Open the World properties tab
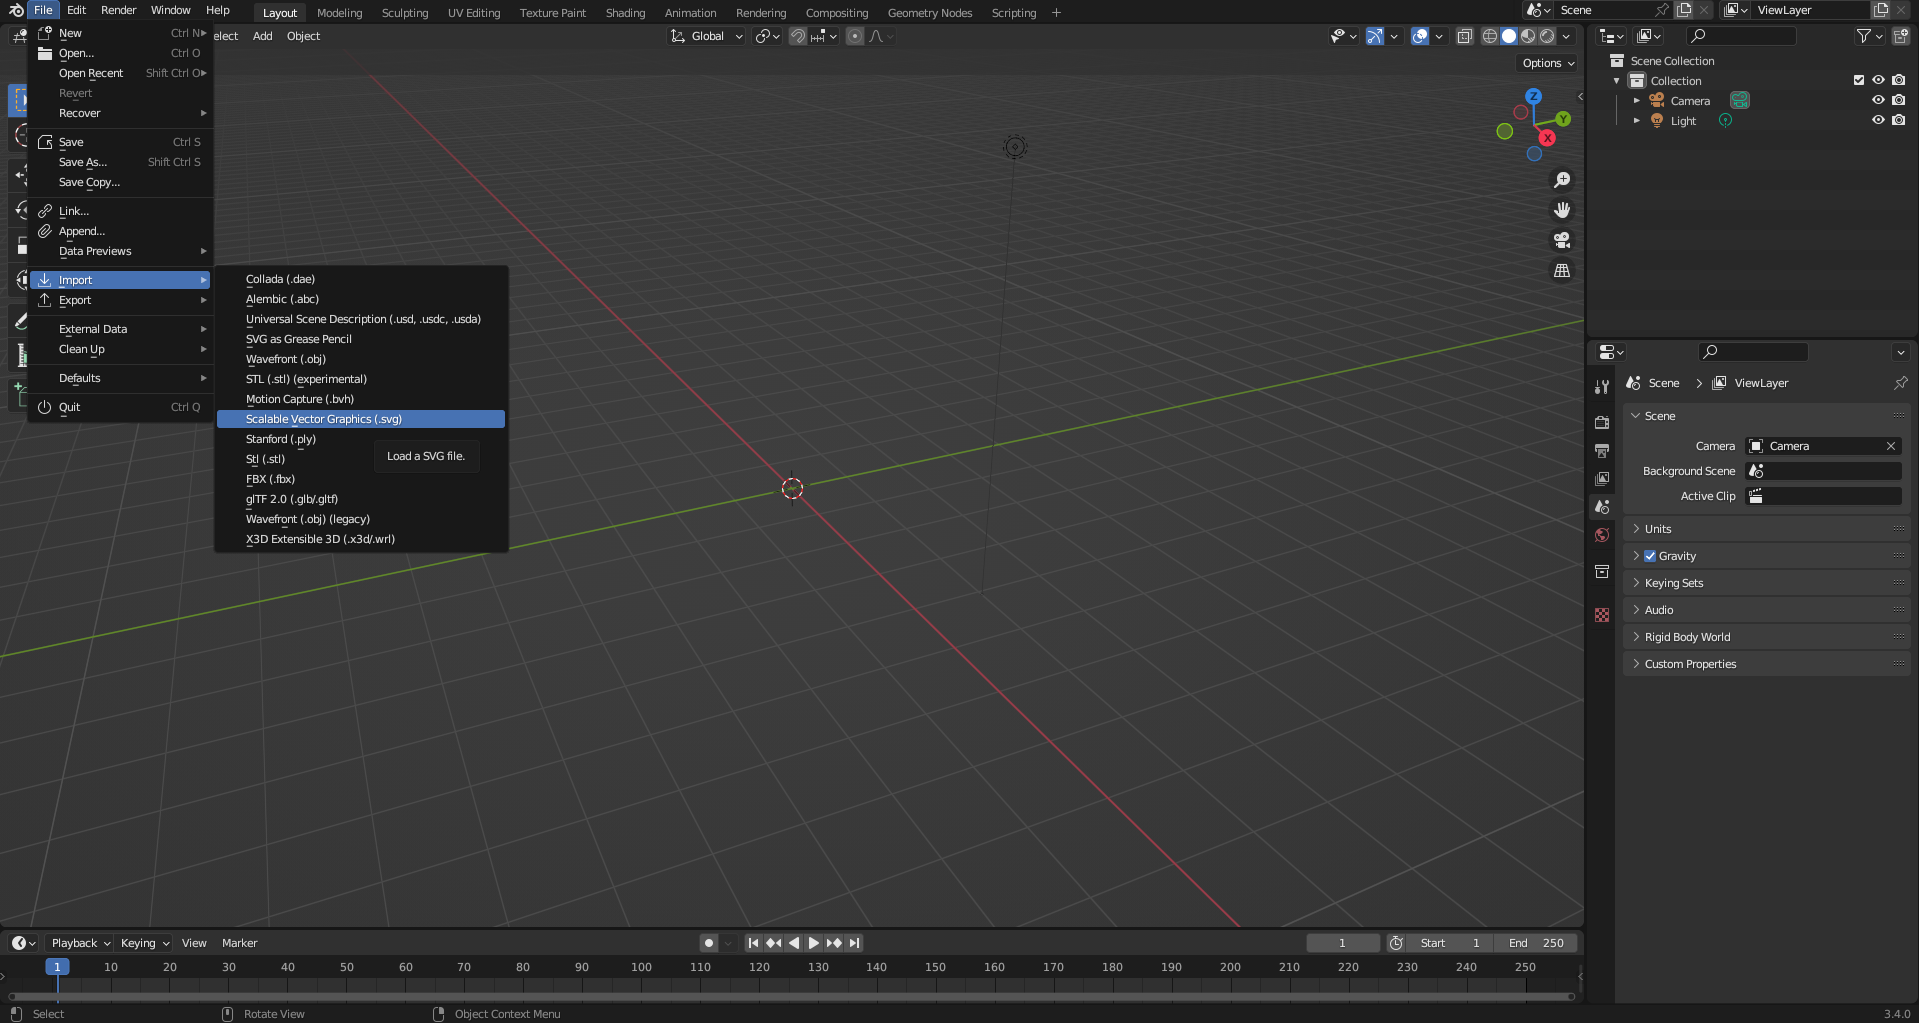The height and width of the screenshot is (1023, 1919). click(x=1602, y=535)
